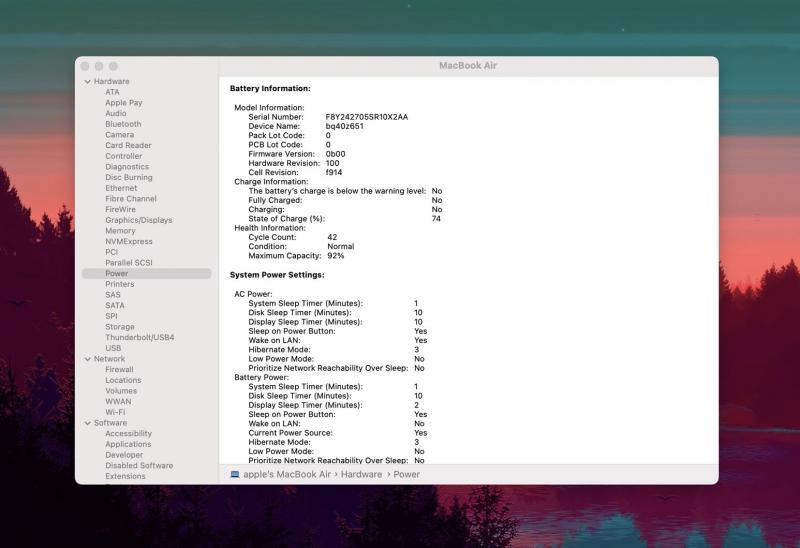Viewport: 800px width, 548px height.
Task: Select Firewall under Network
Action: (x=119, y=369)
